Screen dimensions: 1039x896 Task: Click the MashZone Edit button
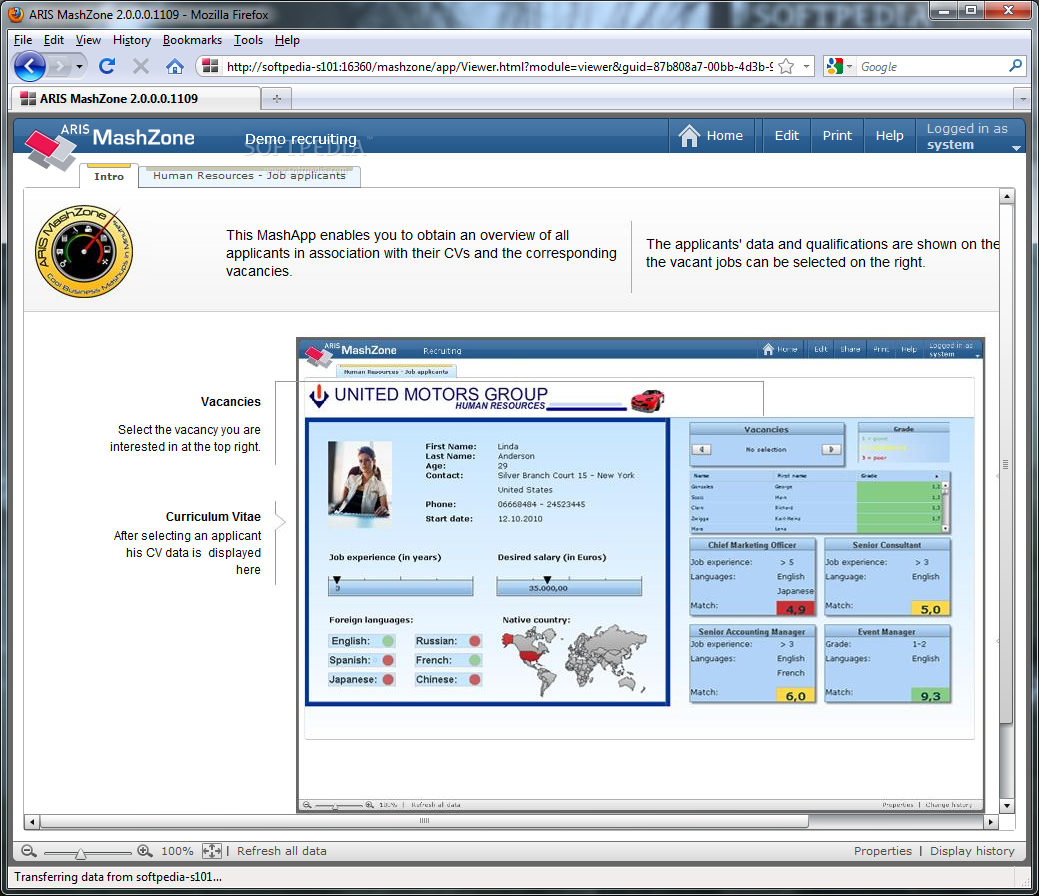point(787,136)
